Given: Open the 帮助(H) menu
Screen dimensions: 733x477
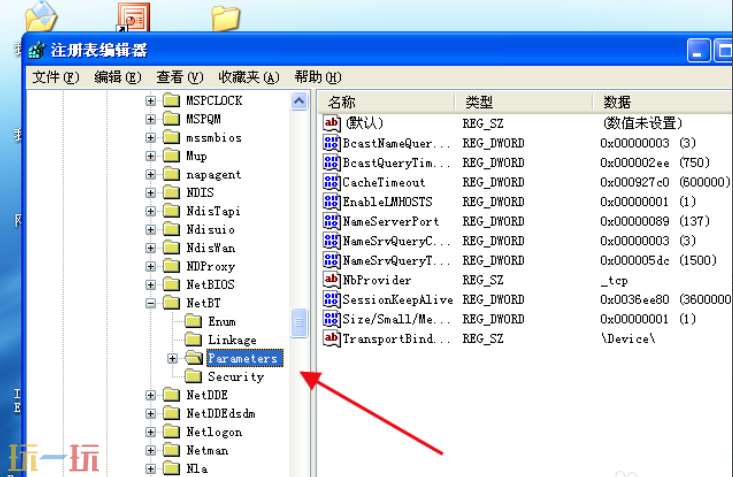Looking at the screenshot, I should (x=318, y=77).
